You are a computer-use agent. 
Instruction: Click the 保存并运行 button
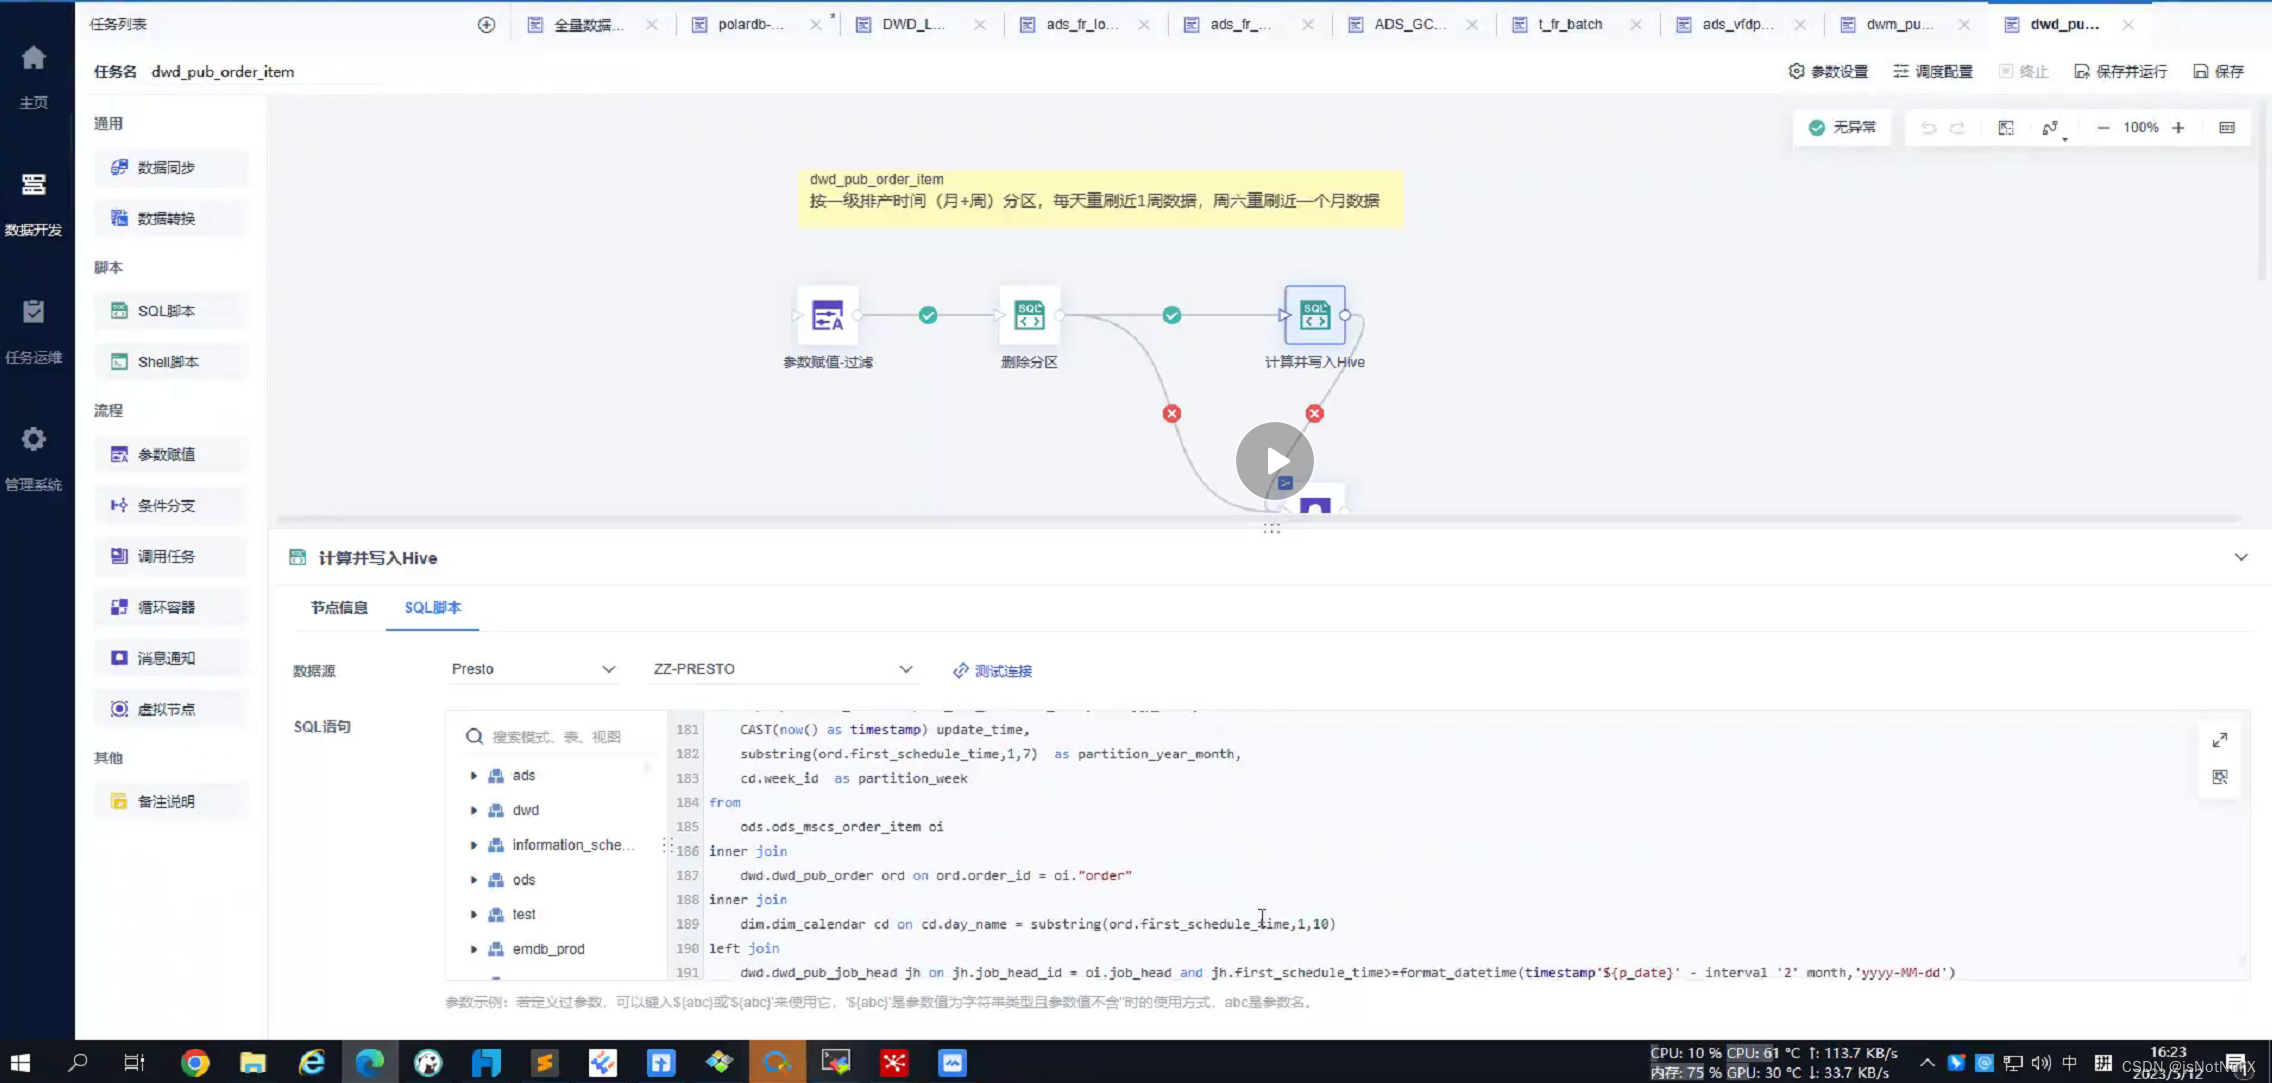pyautogui.click(x=2121, y=71)
